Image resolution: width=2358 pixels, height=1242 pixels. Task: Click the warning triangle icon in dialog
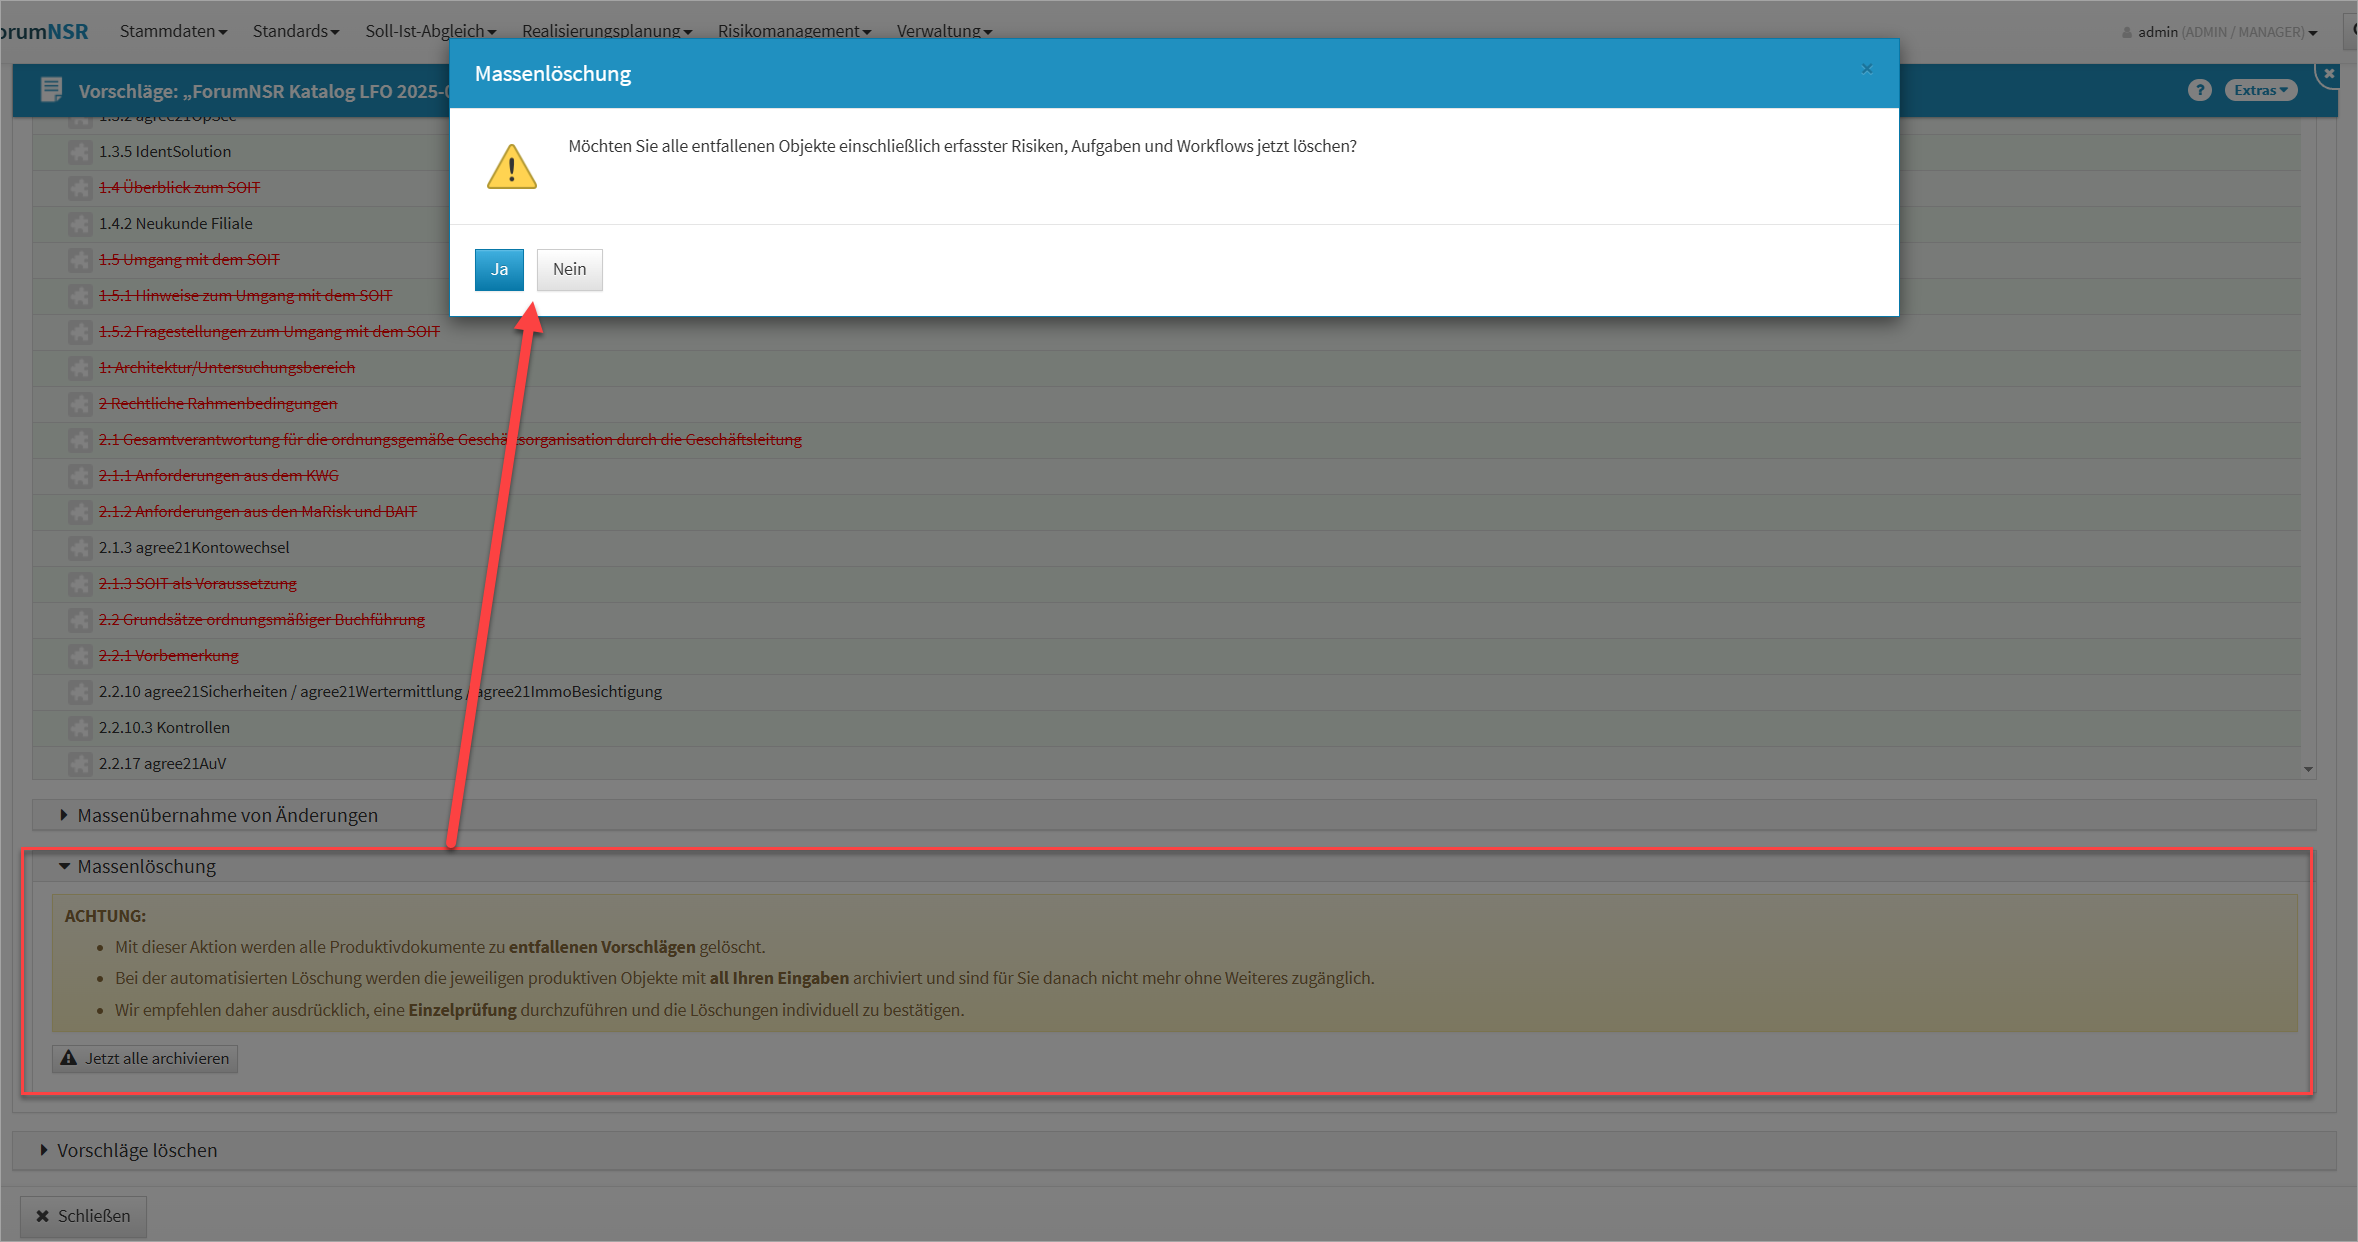click(511, 167)
